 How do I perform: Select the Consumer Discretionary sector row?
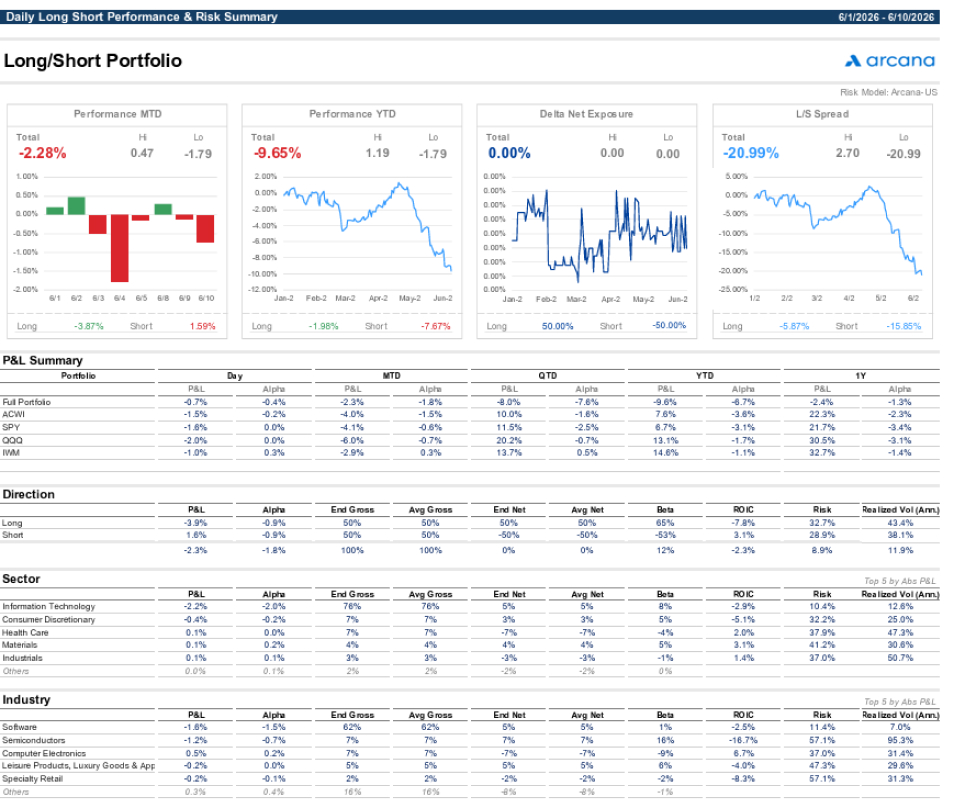pyautogui.click(x=470, y=619)
